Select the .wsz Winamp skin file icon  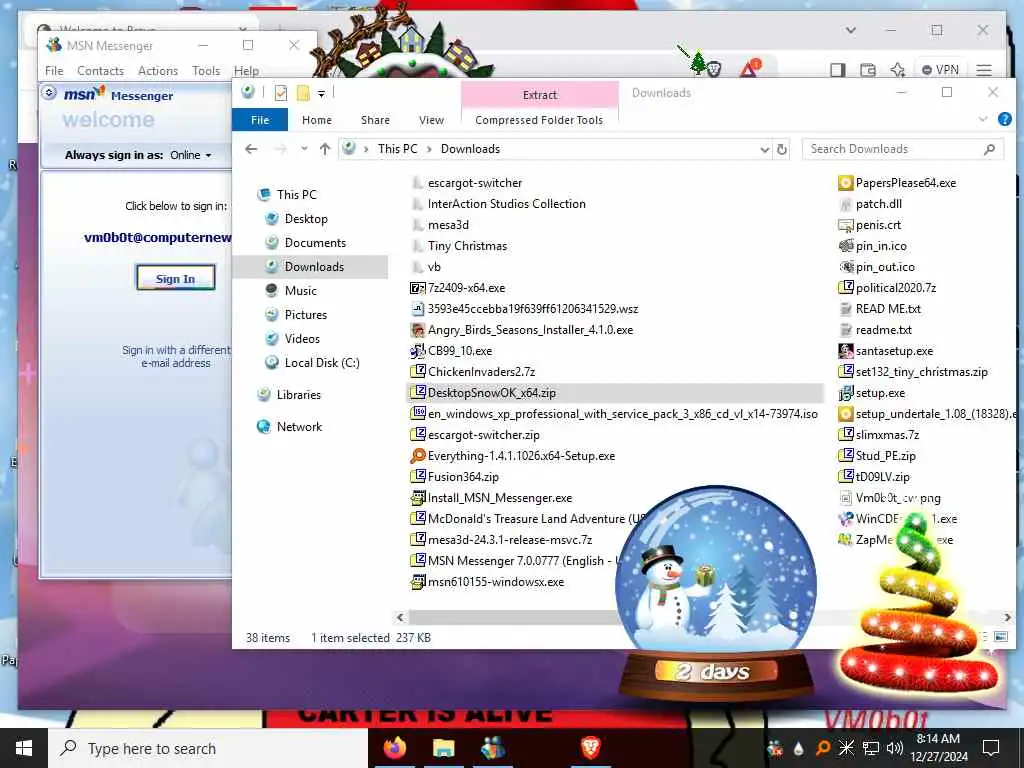coord(417,309)
